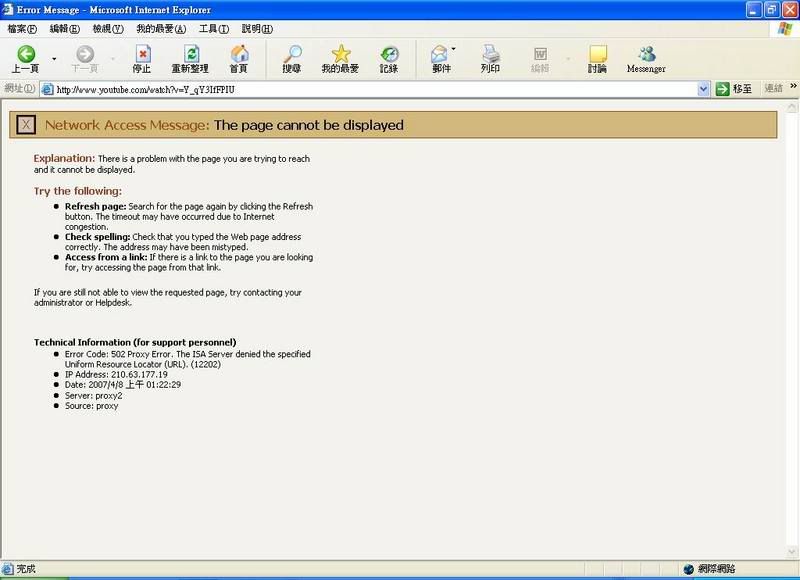Open the 檔案(F) menu
The width and height of the screenshot is (800, 580).
(x=22, y=29)
